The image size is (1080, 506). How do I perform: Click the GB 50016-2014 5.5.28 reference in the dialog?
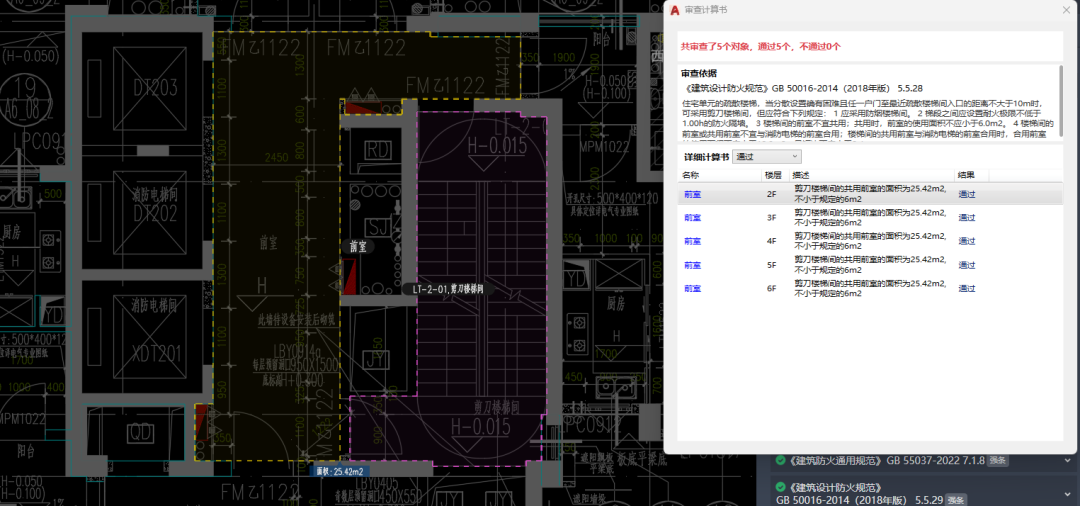point(804,89)
